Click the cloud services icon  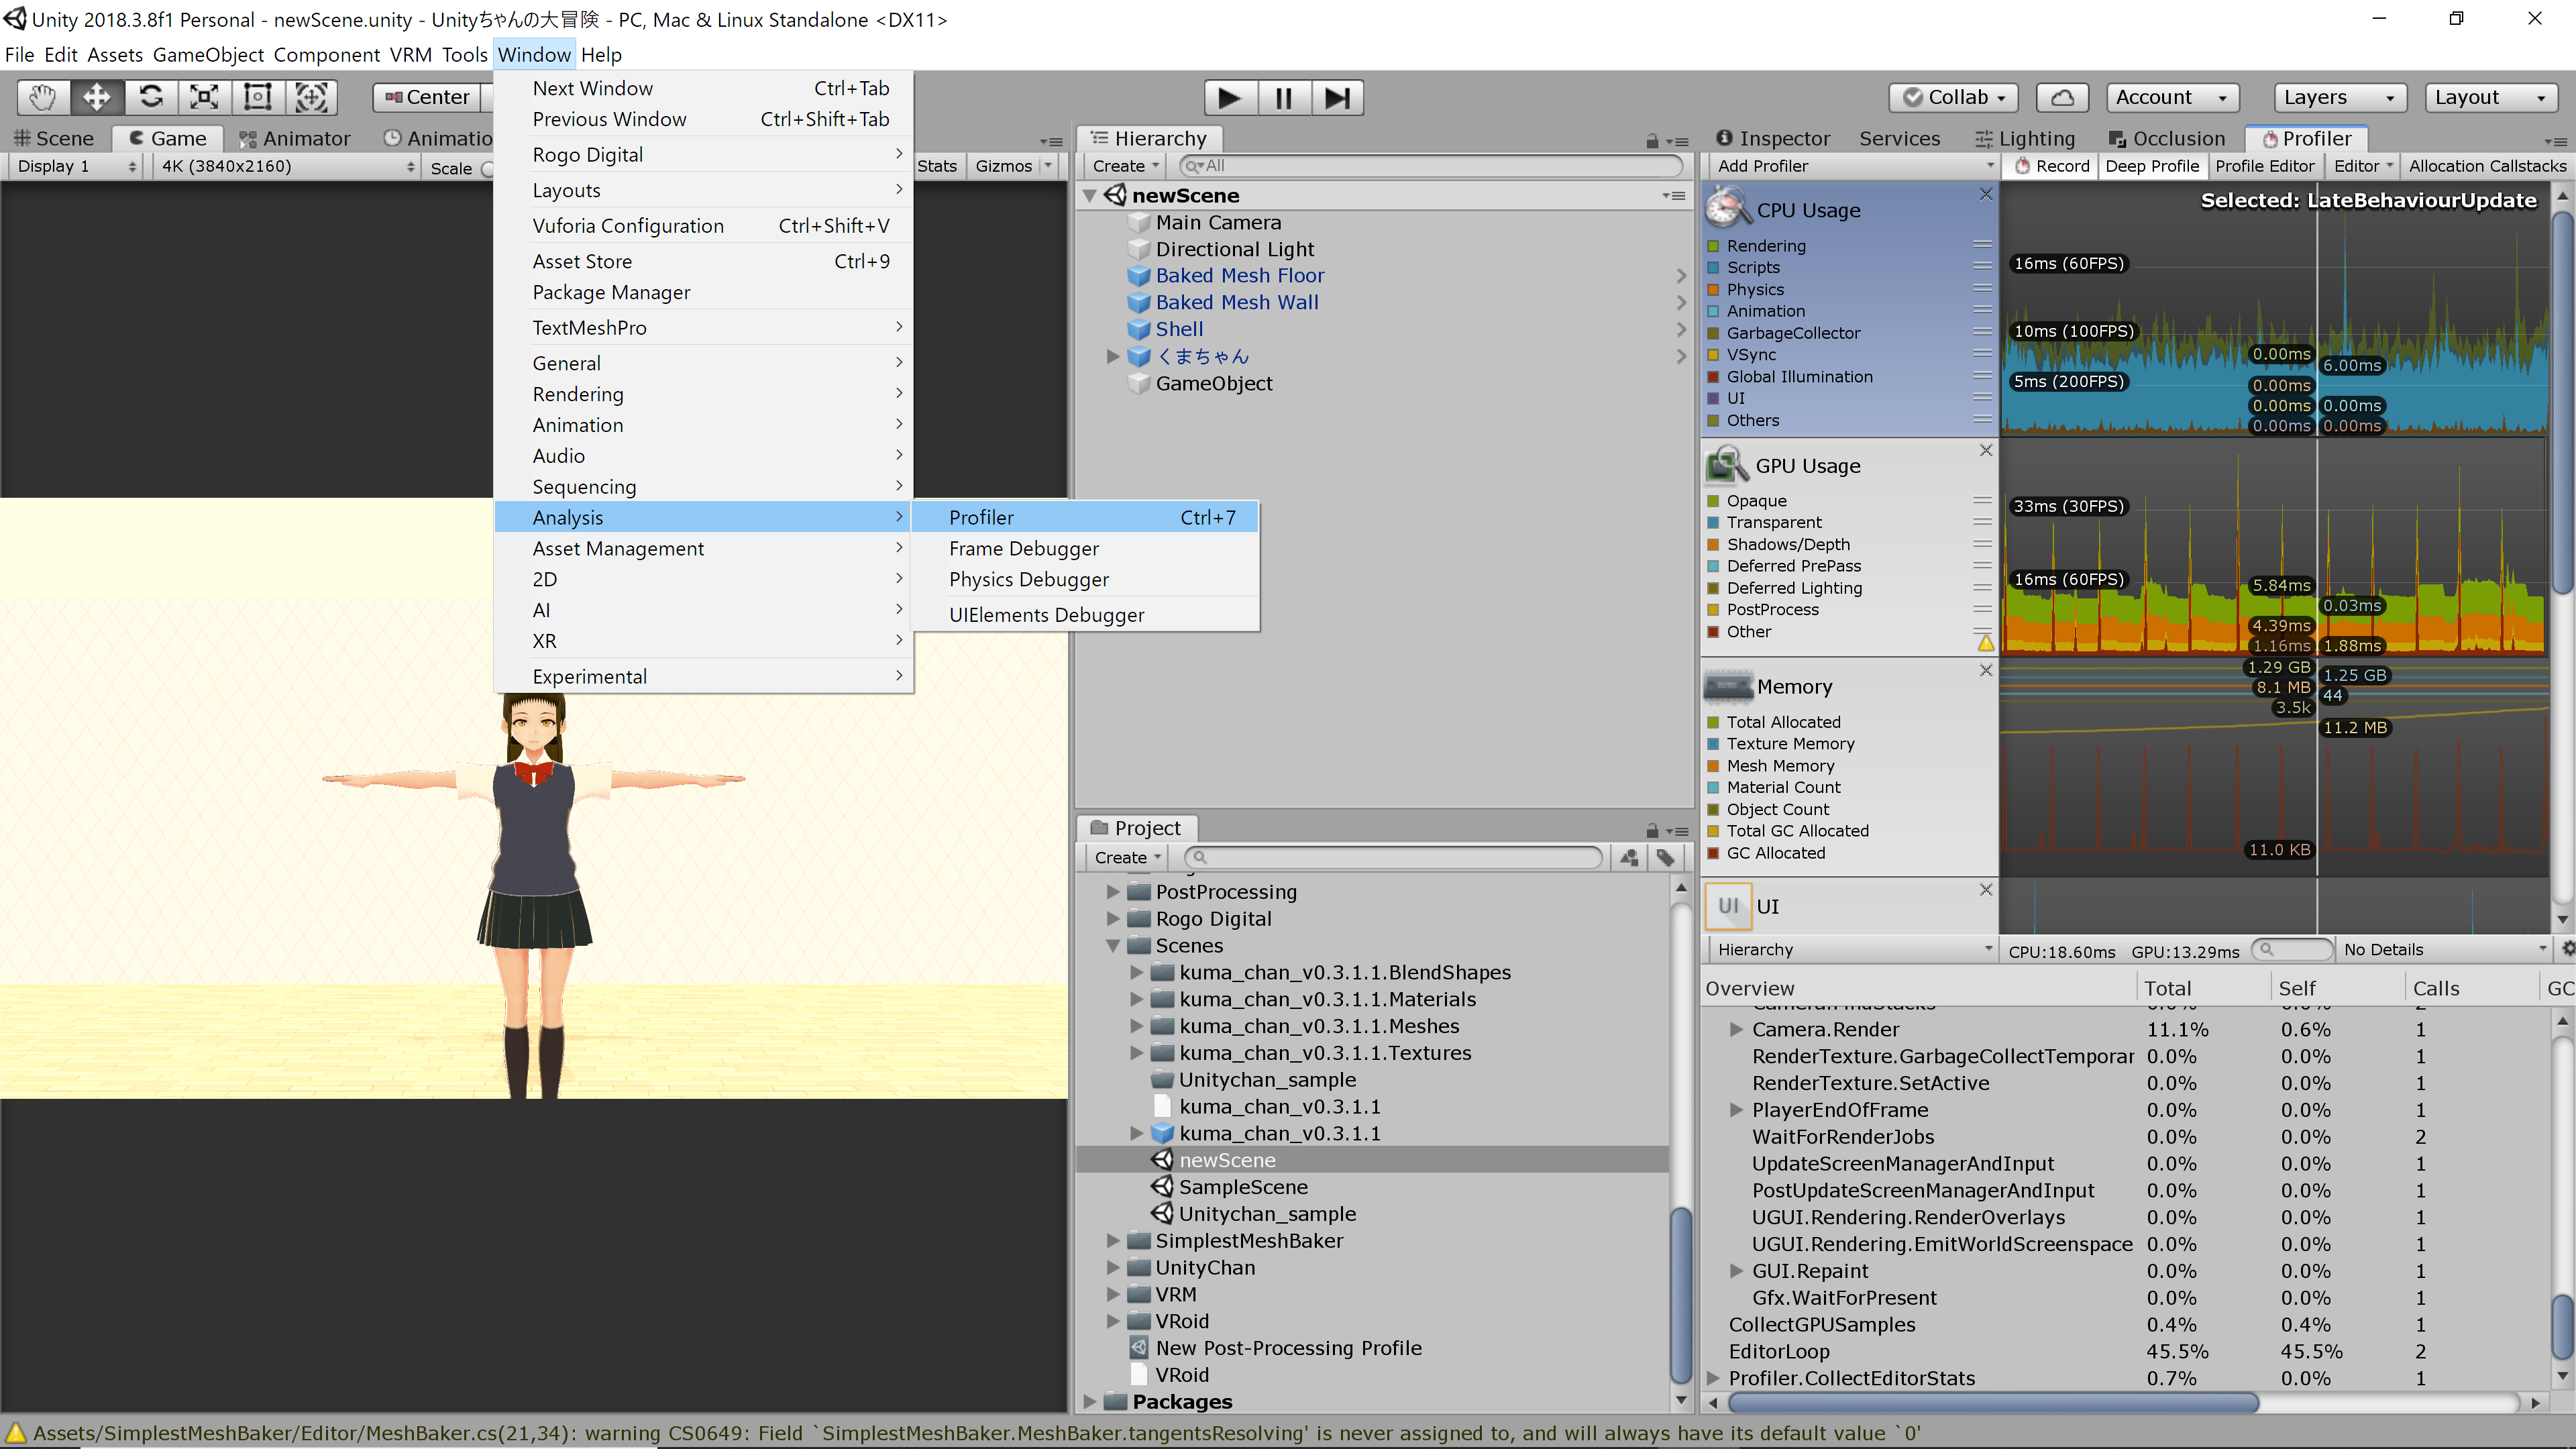[2062, 97]
